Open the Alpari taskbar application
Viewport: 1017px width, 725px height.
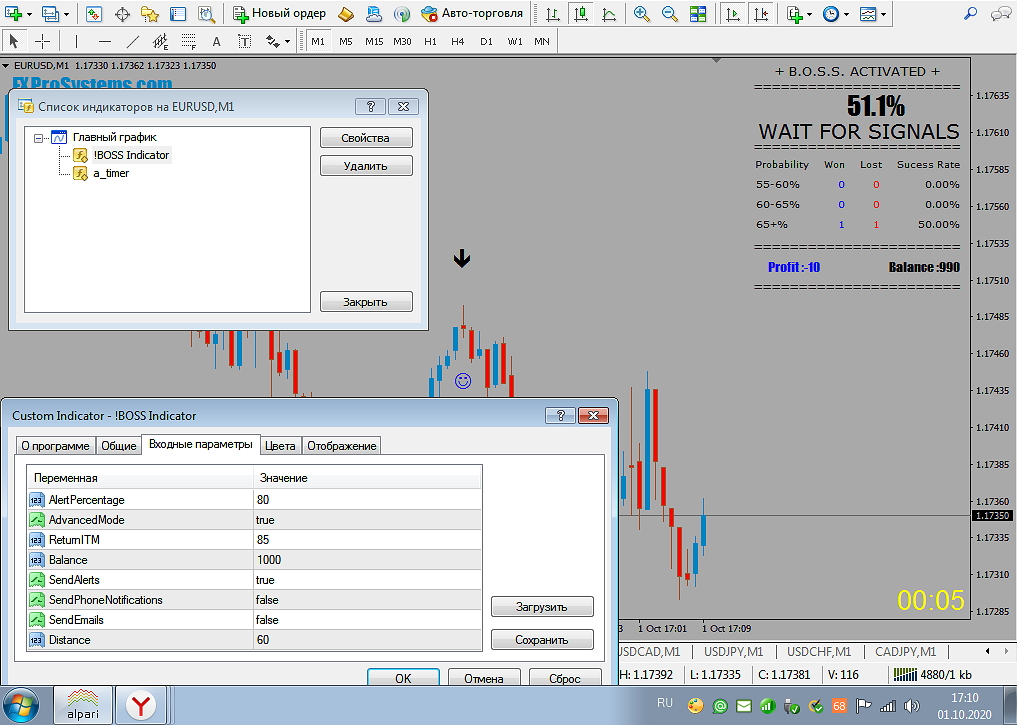pos(83,705)
